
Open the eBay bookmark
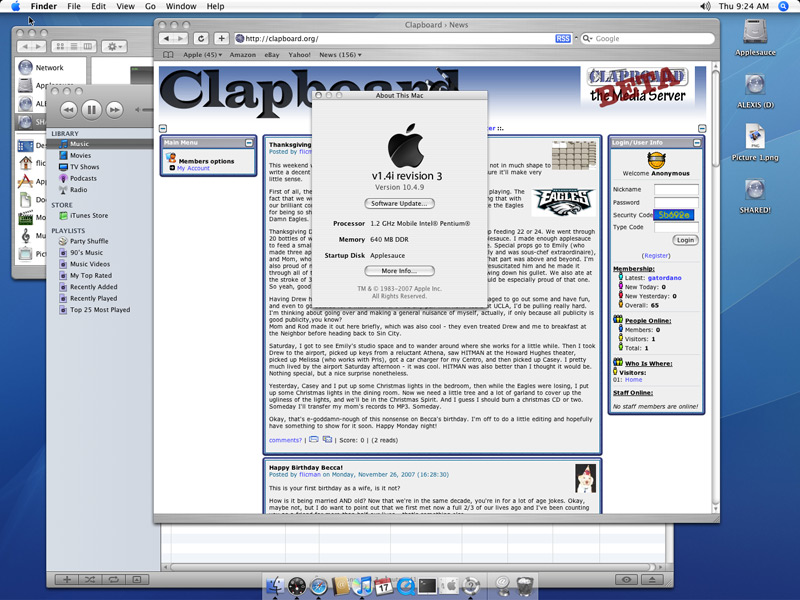pyautogui.click(x=272, y=55)
